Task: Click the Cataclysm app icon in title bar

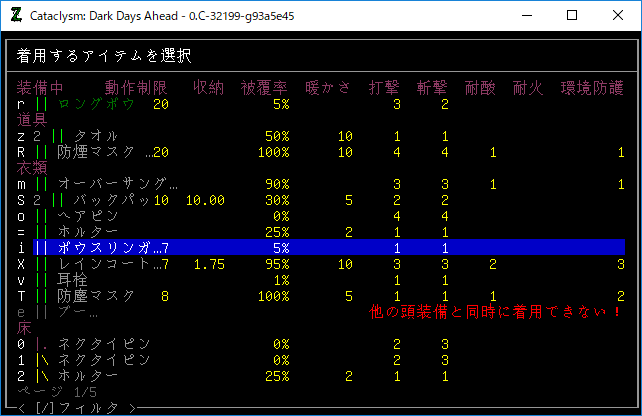Action: (17, 15)
